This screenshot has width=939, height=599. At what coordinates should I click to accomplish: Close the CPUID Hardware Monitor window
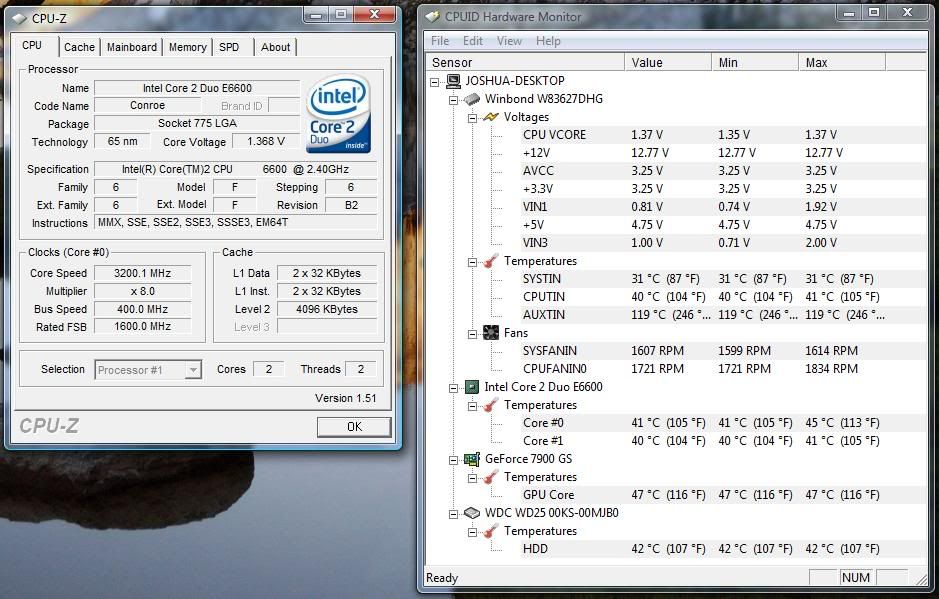908,12
